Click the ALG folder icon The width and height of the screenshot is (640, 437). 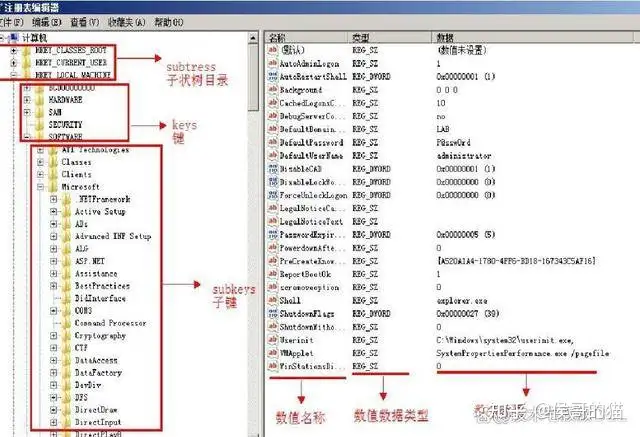(x=67, y=249)
